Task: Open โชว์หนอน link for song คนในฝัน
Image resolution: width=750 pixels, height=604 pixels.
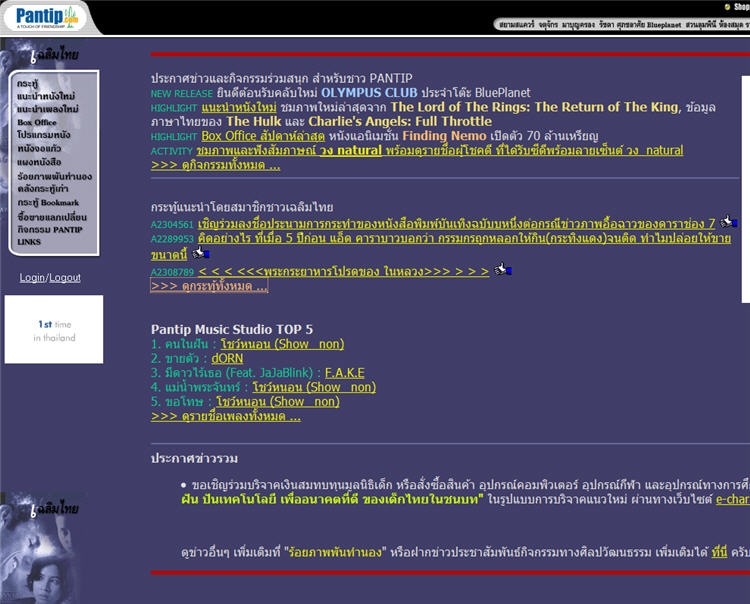Action: tap(282, 344)
